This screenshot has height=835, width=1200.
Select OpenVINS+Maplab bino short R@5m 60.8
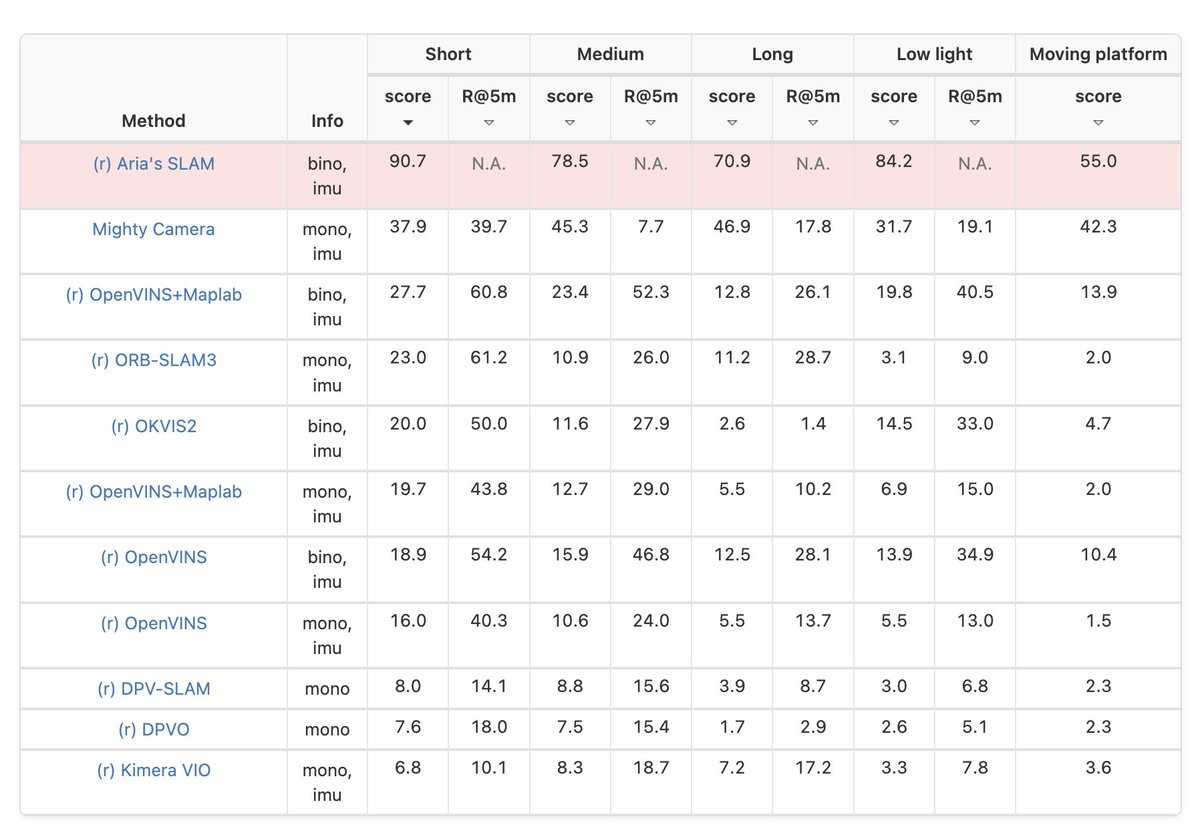pyautogui.click(x=489, y=293)
